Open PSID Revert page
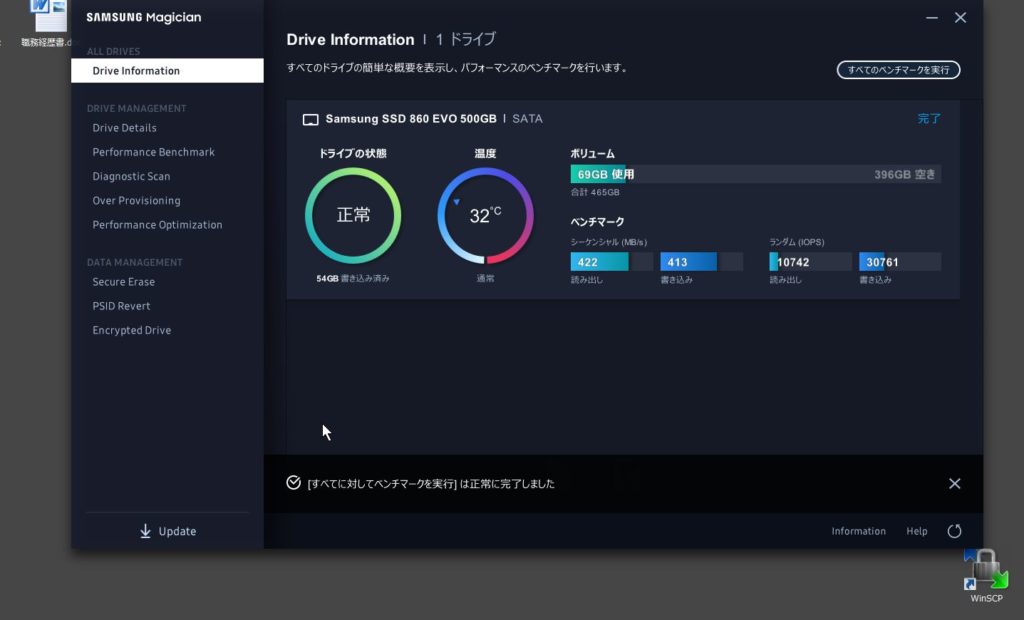Image resolution: width=1024 pixels, height=620 pixels. pos(121,306)
